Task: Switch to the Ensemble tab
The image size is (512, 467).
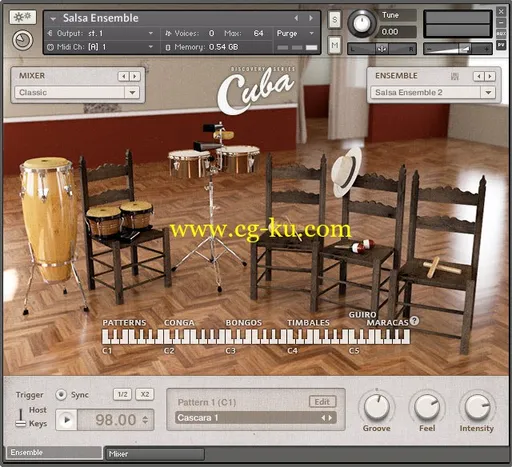Action: pos(53,452)
